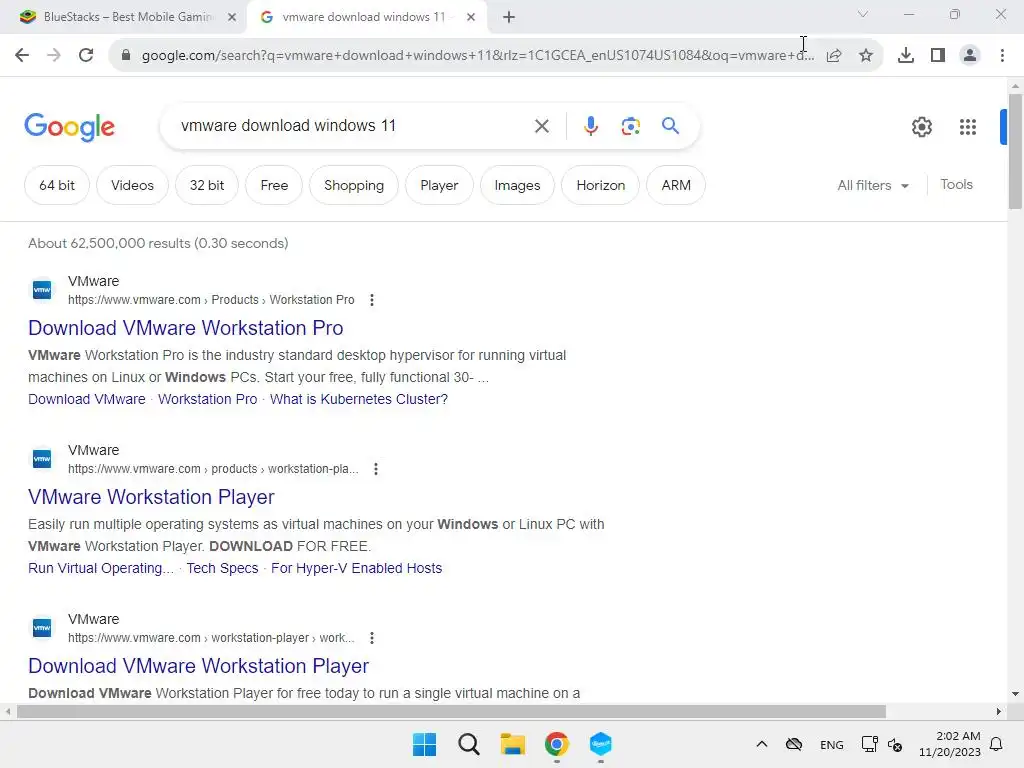1024x768 pixels.
Task: Open more options for workstation-player result
Action: coord(372,638)
